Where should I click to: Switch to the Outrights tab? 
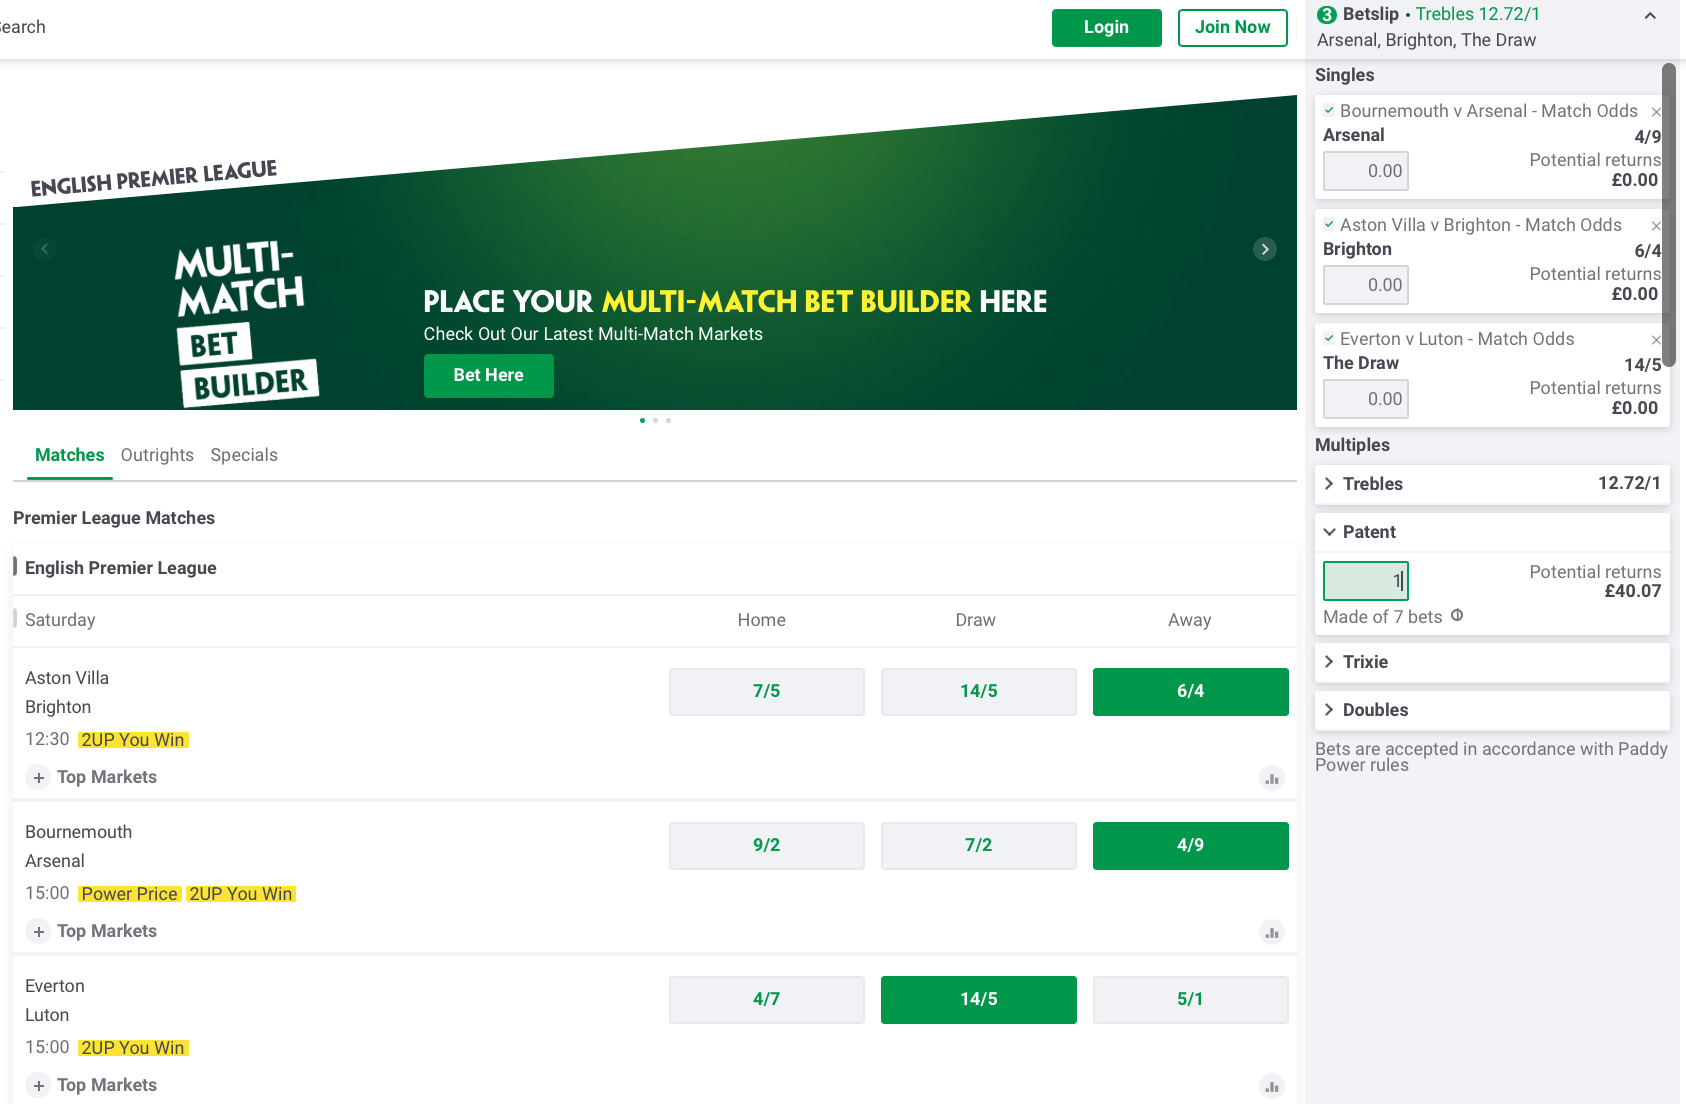[157, 455]
